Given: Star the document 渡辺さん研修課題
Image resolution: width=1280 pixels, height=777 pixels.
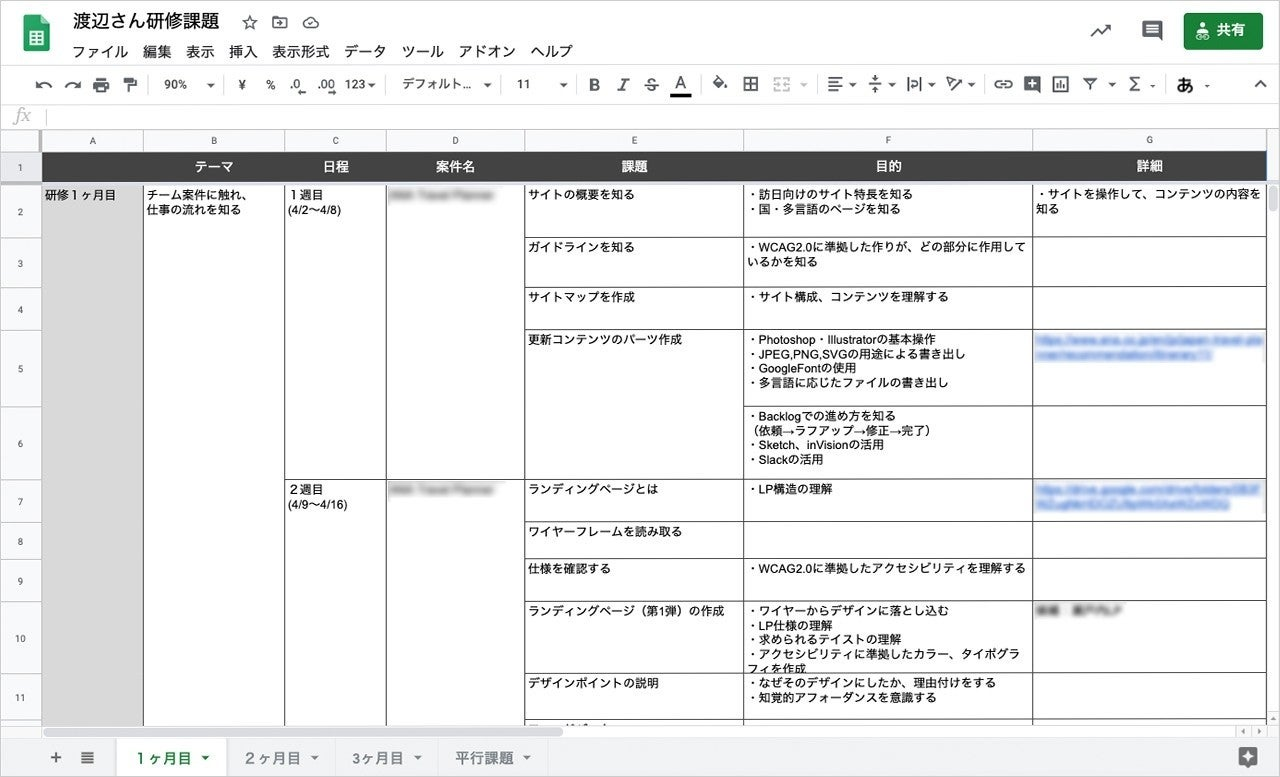Looking at the screenshot, I should tap(250, 22).
